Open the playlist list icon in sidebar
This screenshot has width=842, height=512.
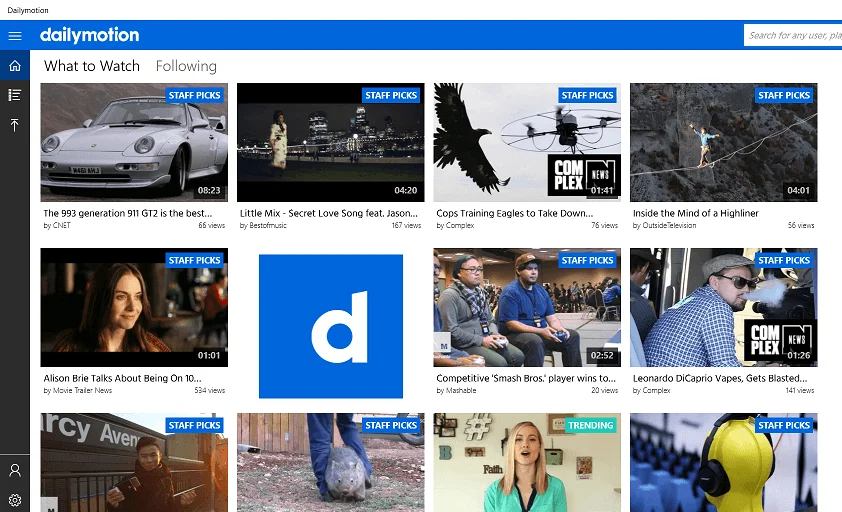pos(15,95)
